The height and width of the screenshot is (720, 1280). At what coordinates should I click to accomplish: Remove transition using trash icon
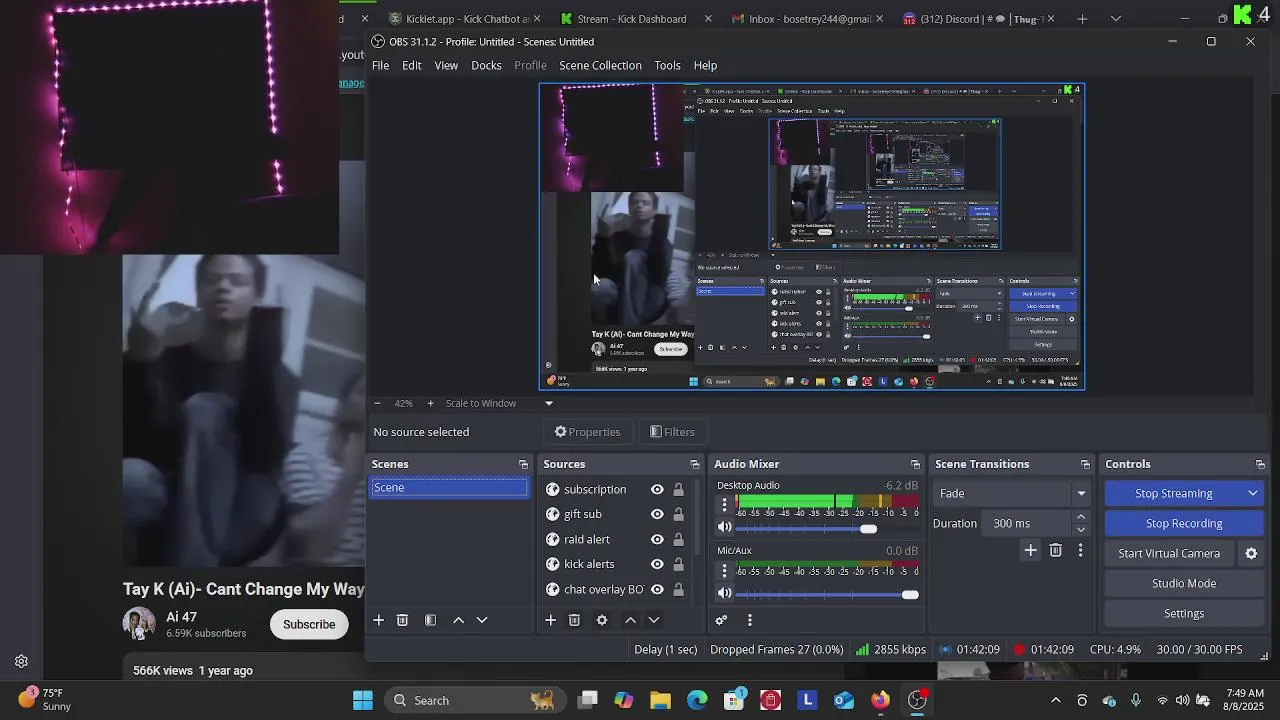coord(1056,550)
